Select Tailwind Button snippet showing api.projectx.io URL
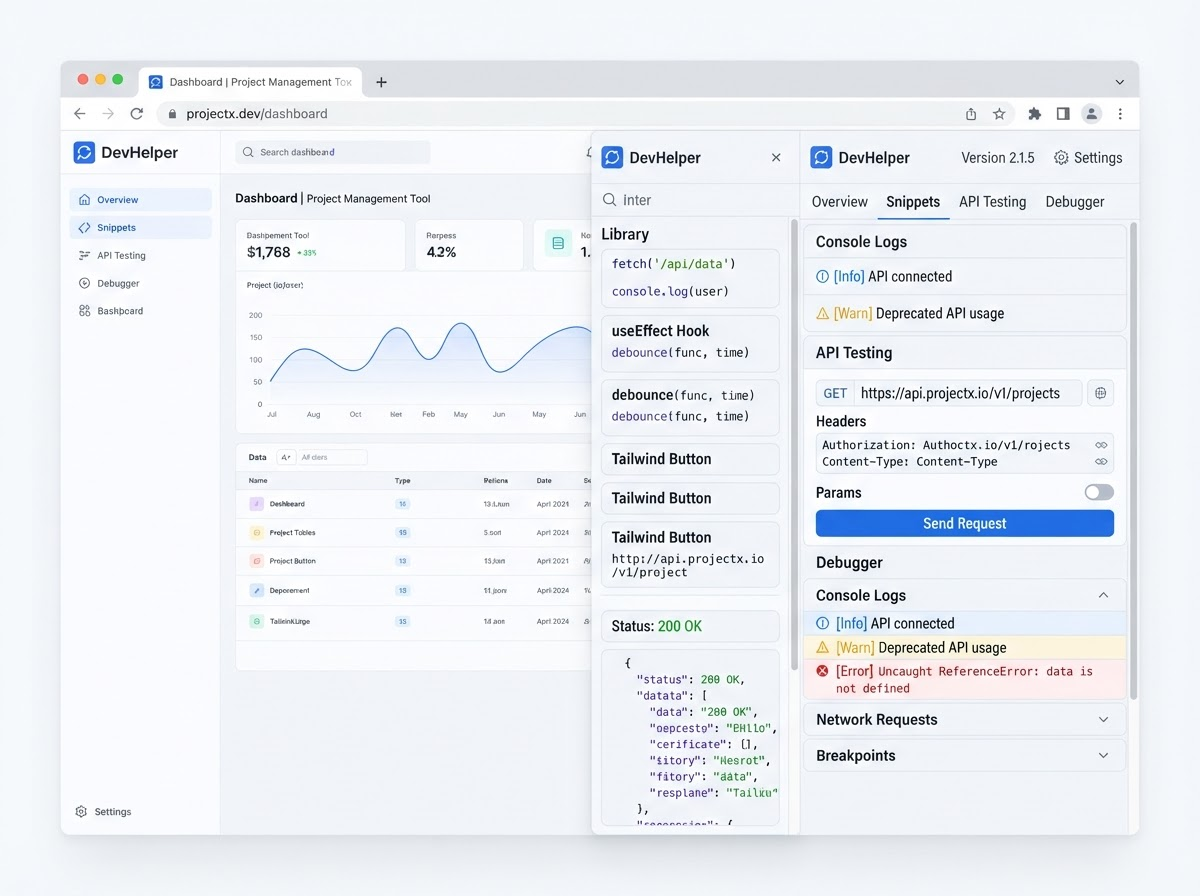This screenshot has width=1200, height=896. [690, 554]
